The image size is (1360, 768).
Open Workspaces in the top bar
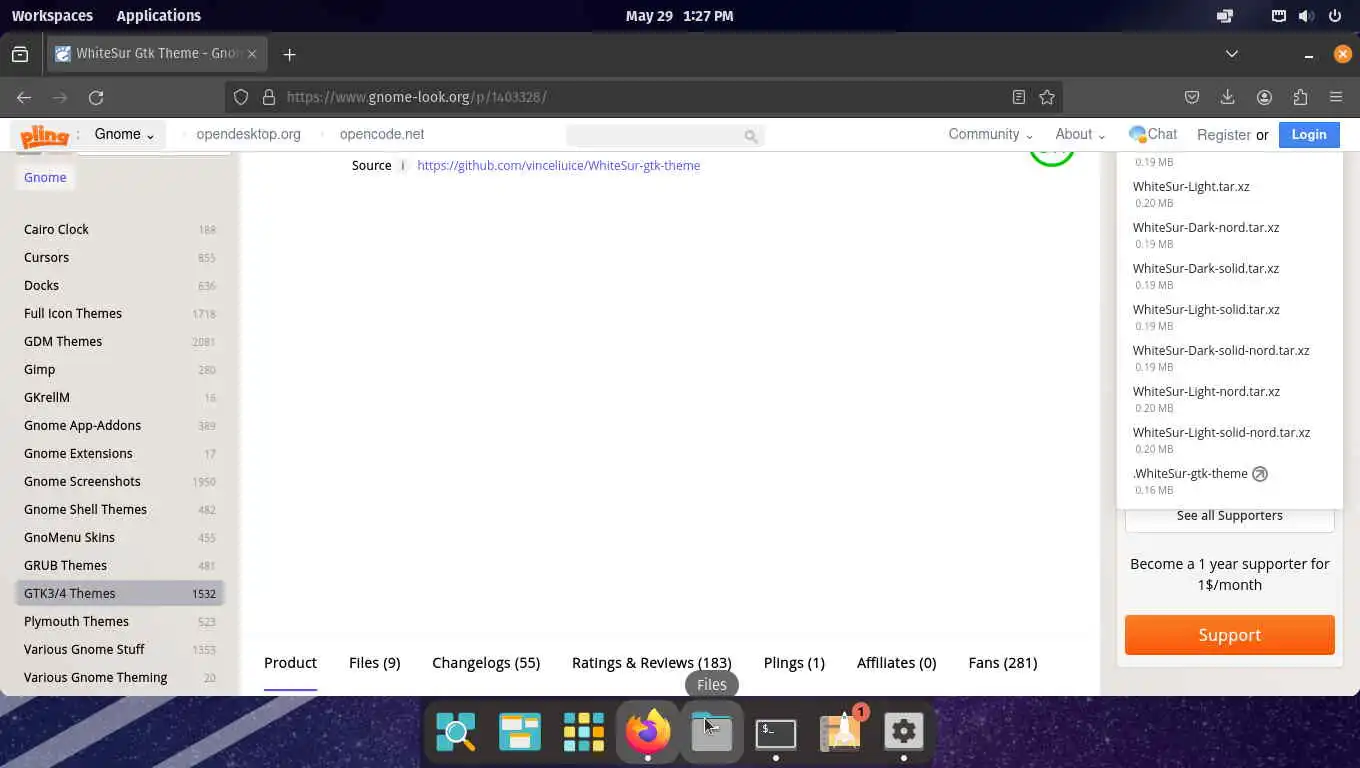coord(52,15)
